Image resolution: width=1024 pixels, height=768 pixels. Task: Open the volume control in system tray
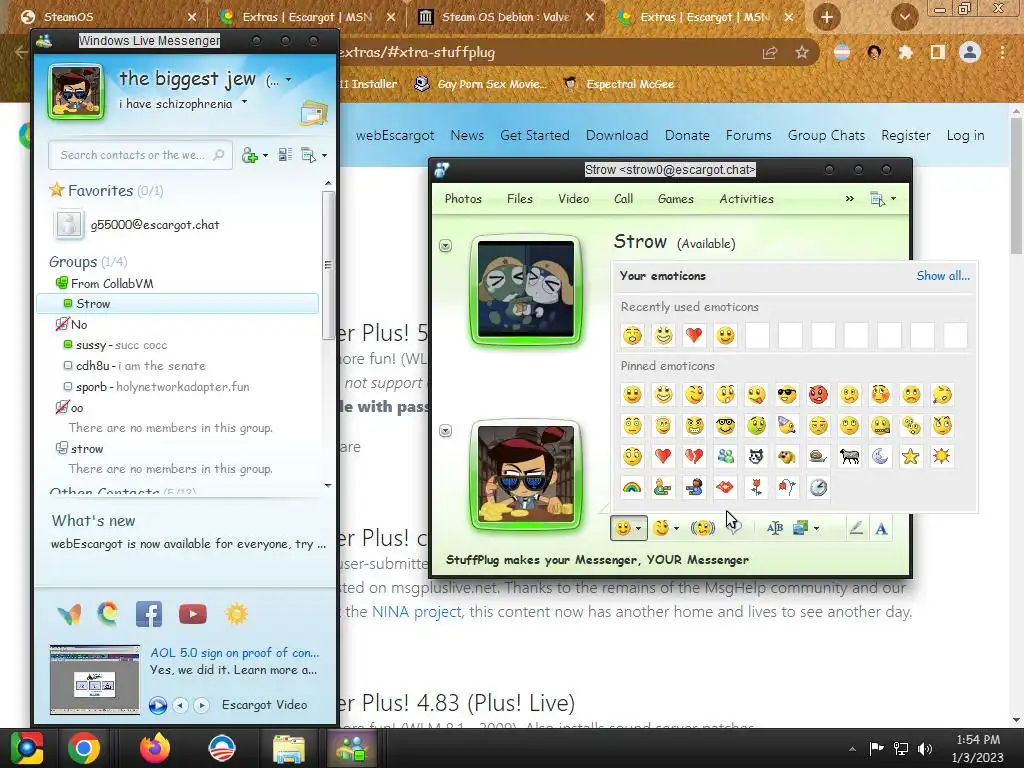coord(925,748)
